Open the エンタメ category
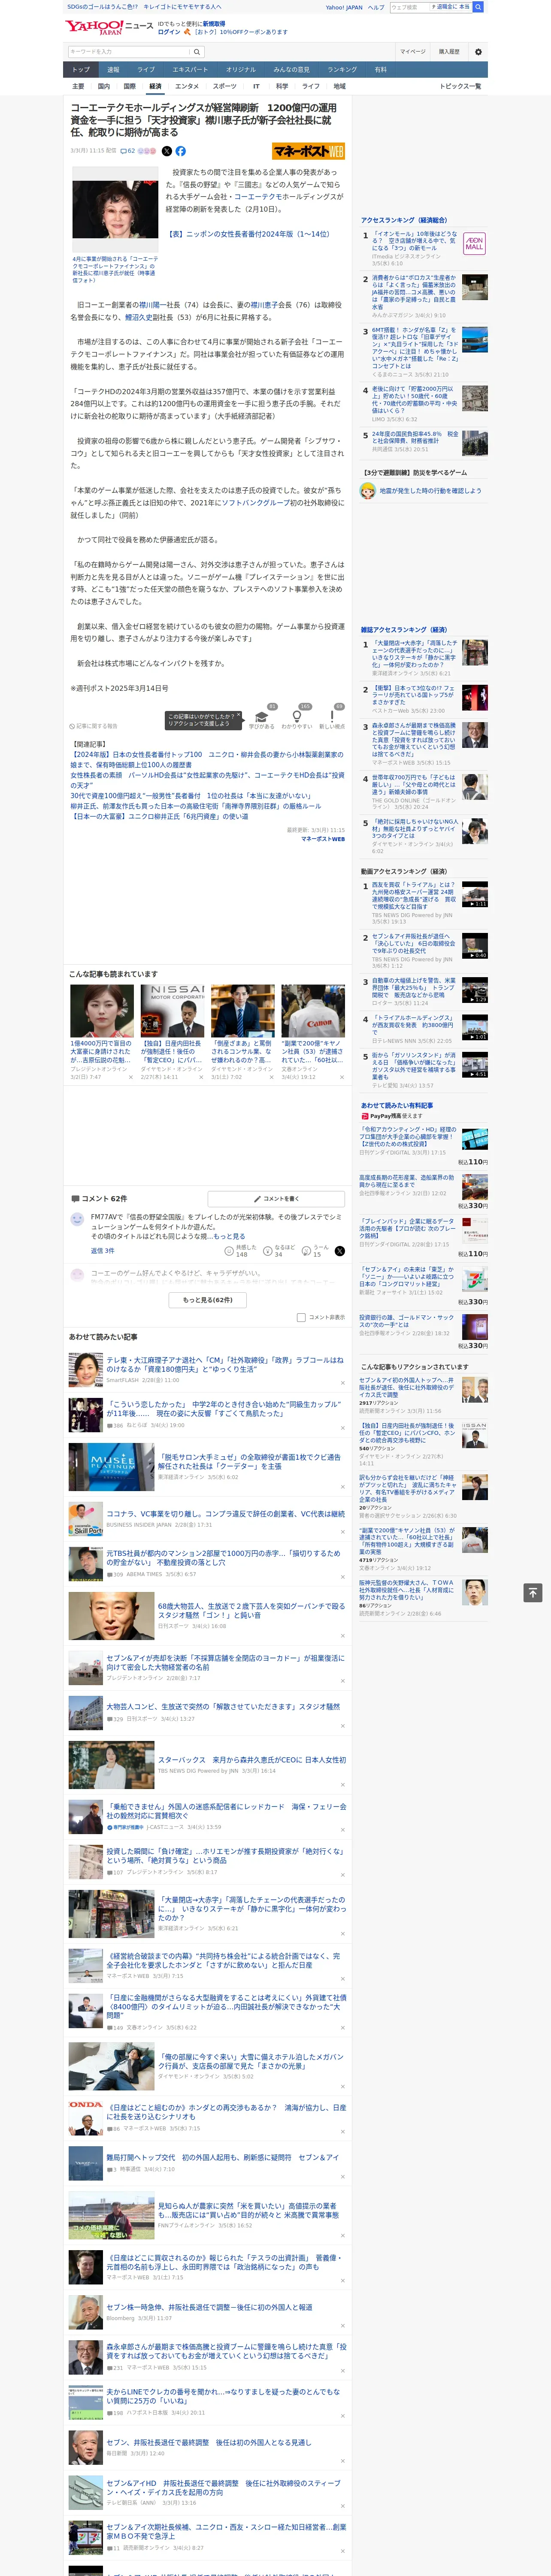The width and height of the screenshot is (551, 2576). 187,86
